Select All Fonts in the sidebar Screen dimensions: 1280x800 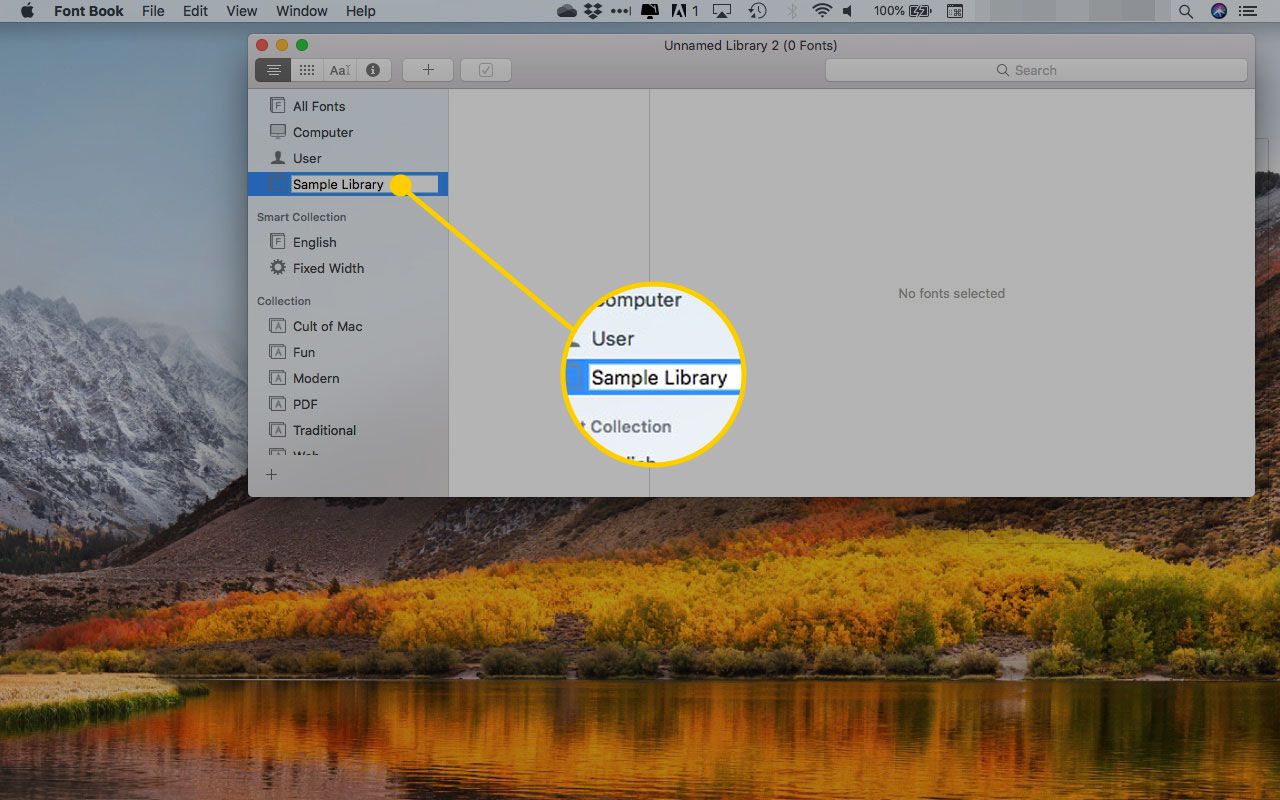(348, 106)
